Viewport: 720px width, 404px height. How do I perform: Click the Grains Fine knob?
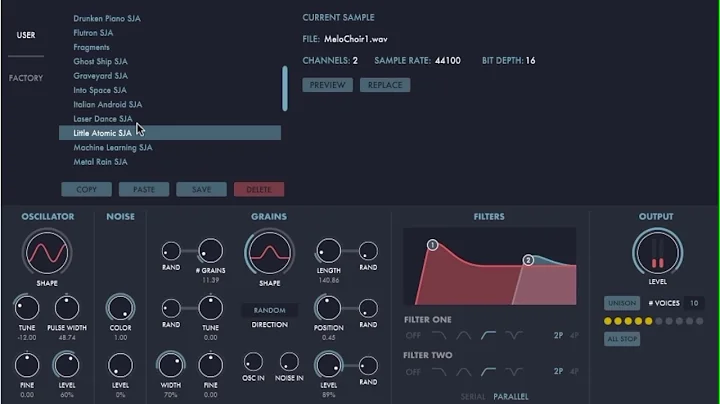(x=210, y=365)
